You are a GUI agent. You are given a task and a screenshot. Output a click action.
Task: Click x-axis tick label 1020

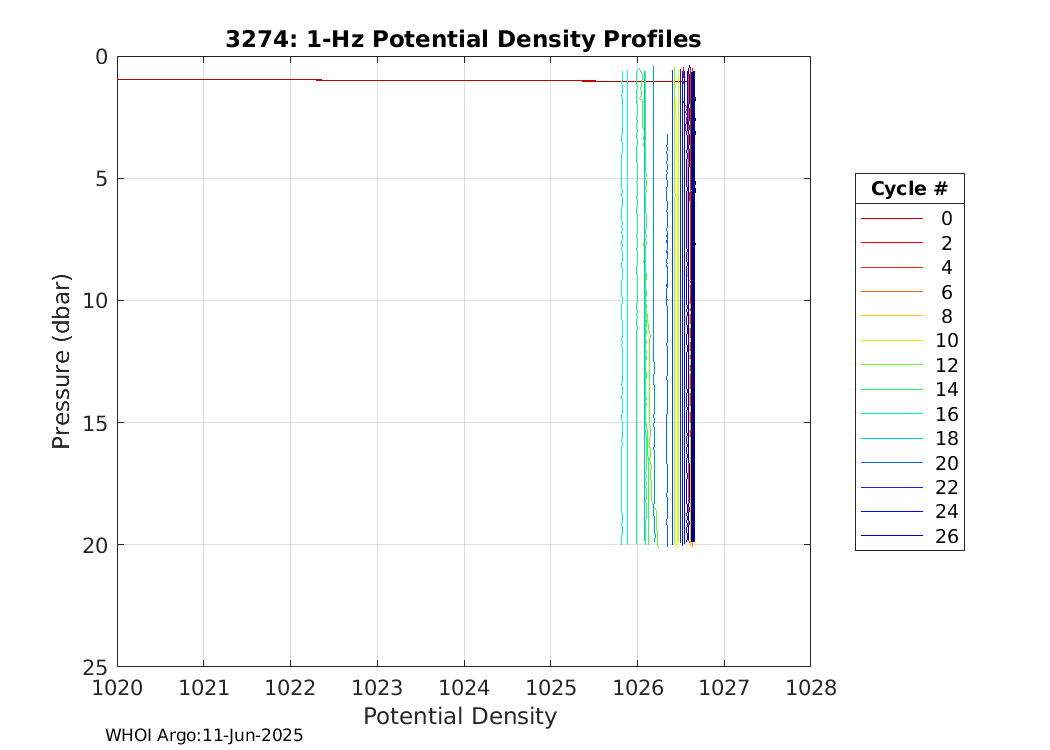pyautogui.click(x=117, y=688)
